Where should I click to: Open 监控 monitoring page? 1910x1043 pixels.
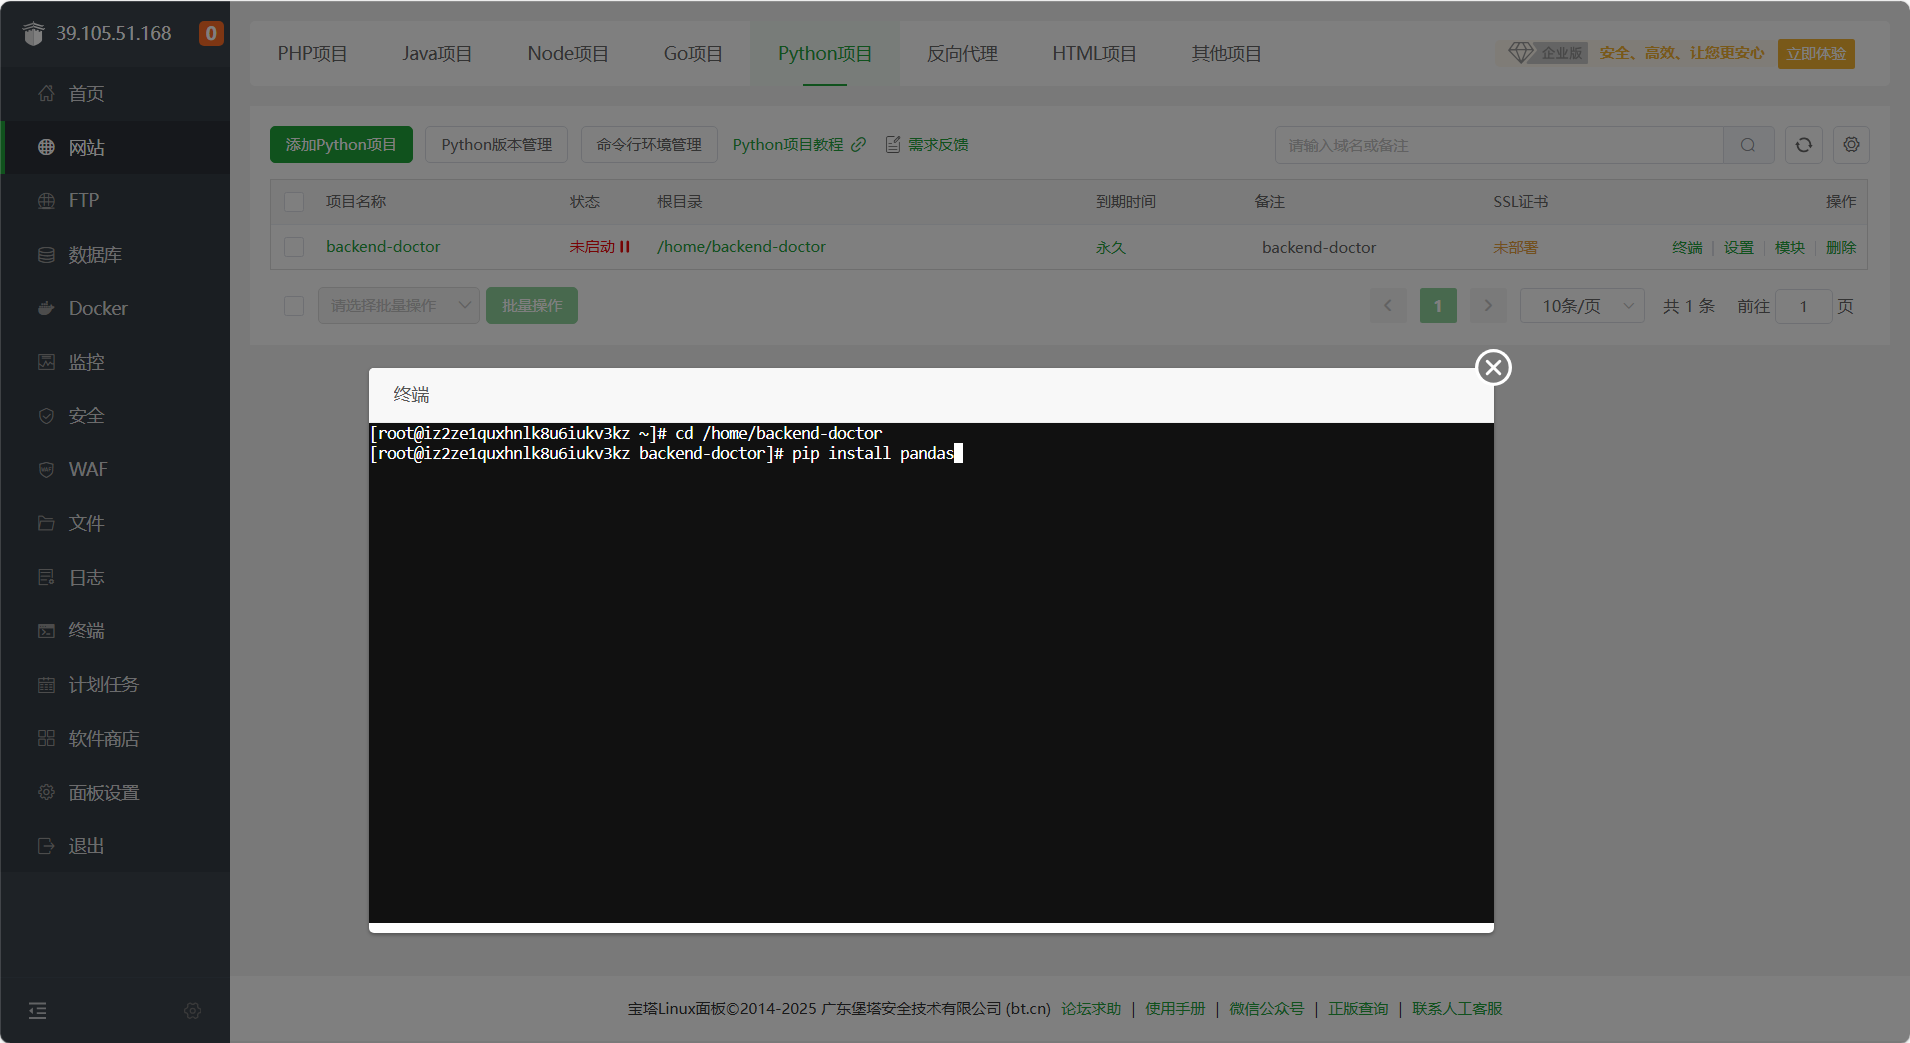click(115, 362)
